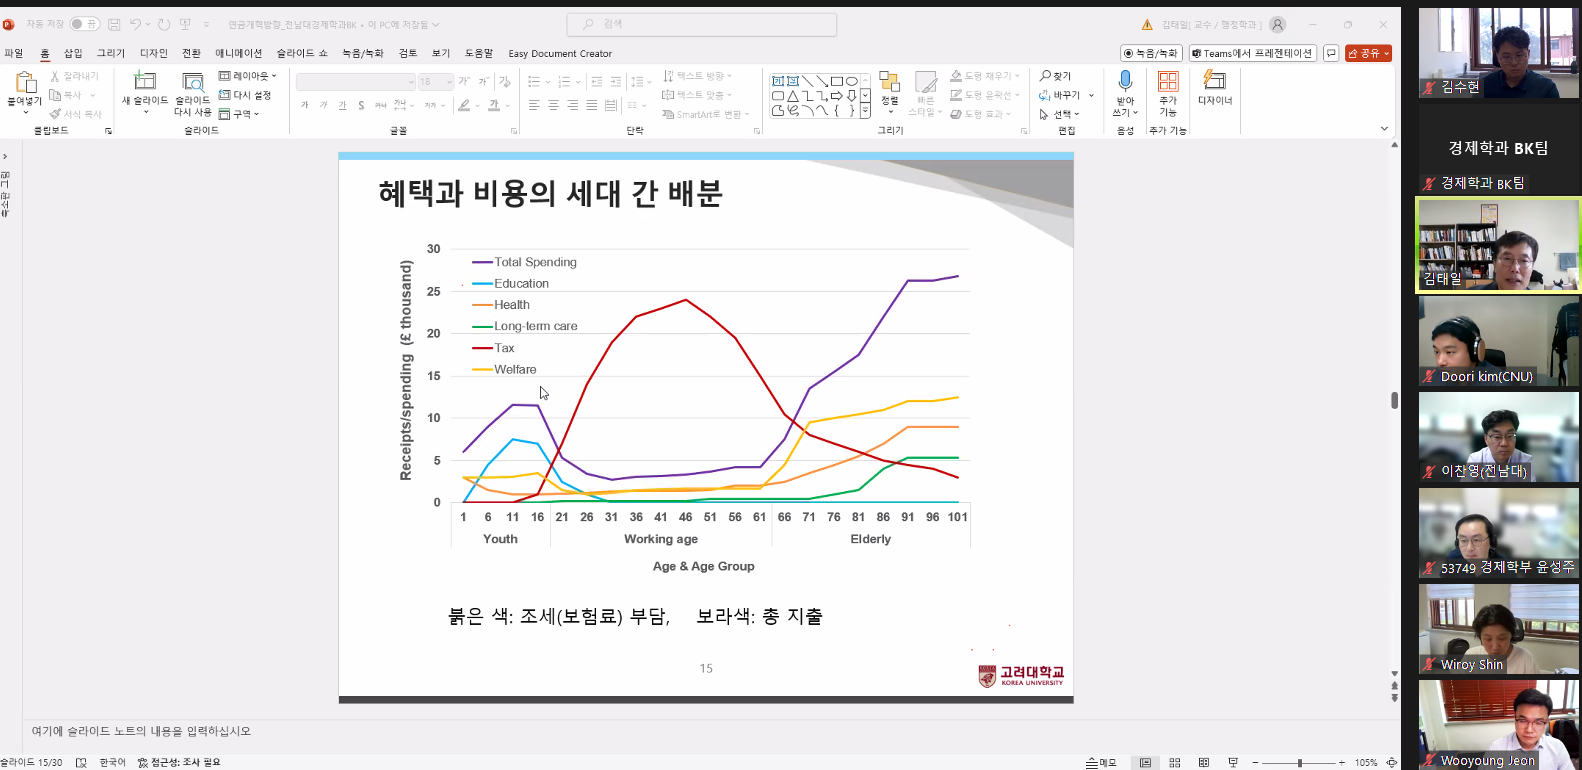This screenshot has width=1582, height=770.
Task: Toggle underline formatting button
Action: [x=342, y=105]
